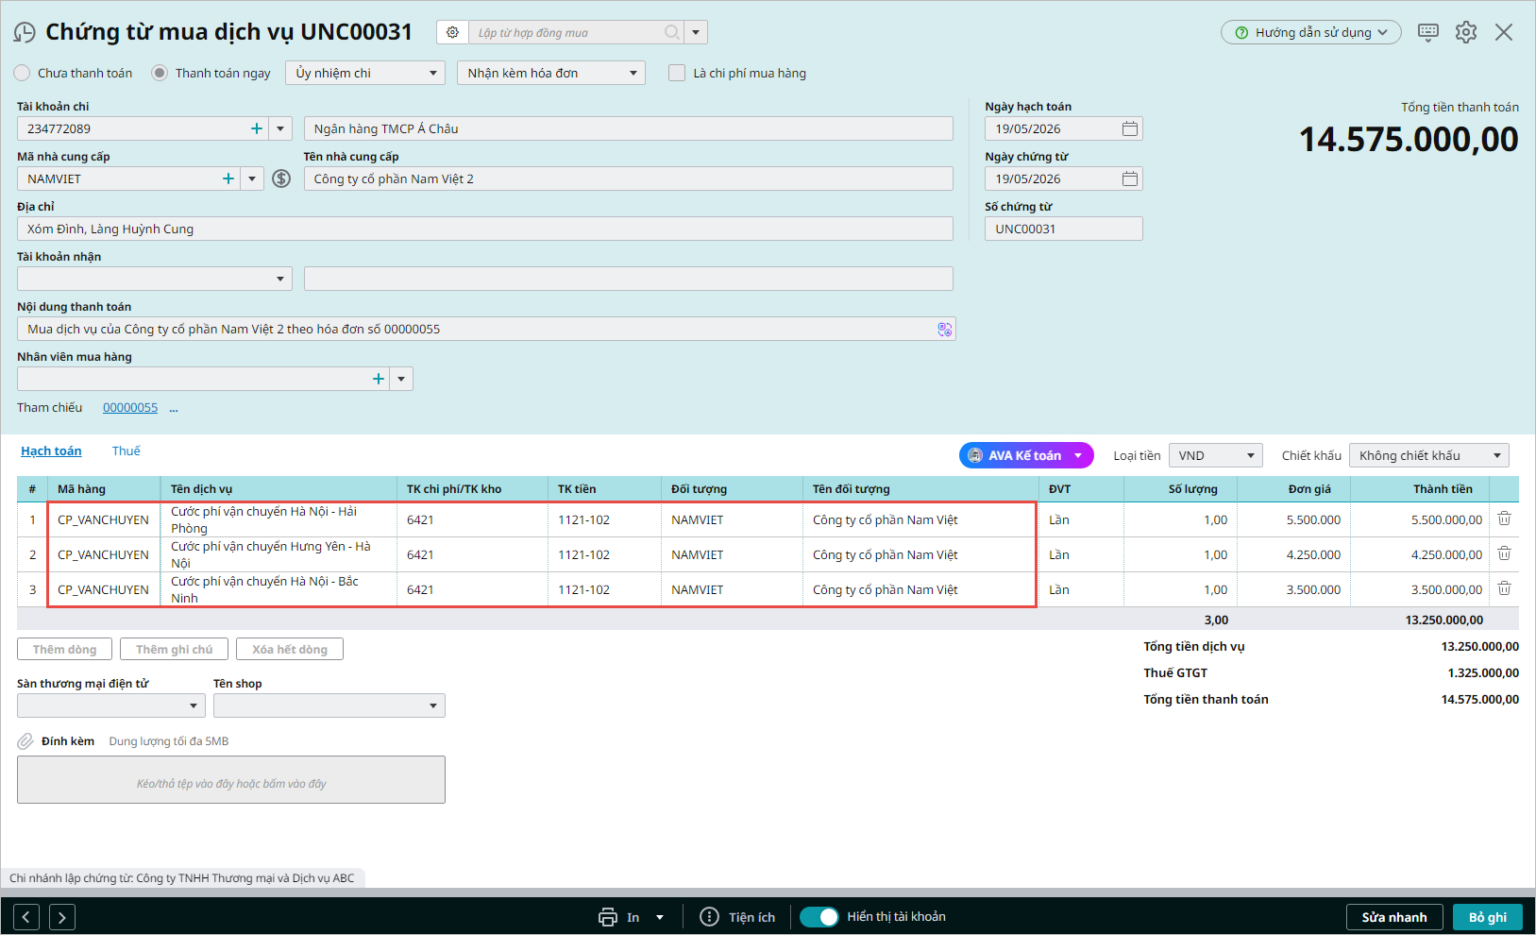
Task: Add new supplier with plus icon
Action: pyautogui.click(x=228, y=178)
